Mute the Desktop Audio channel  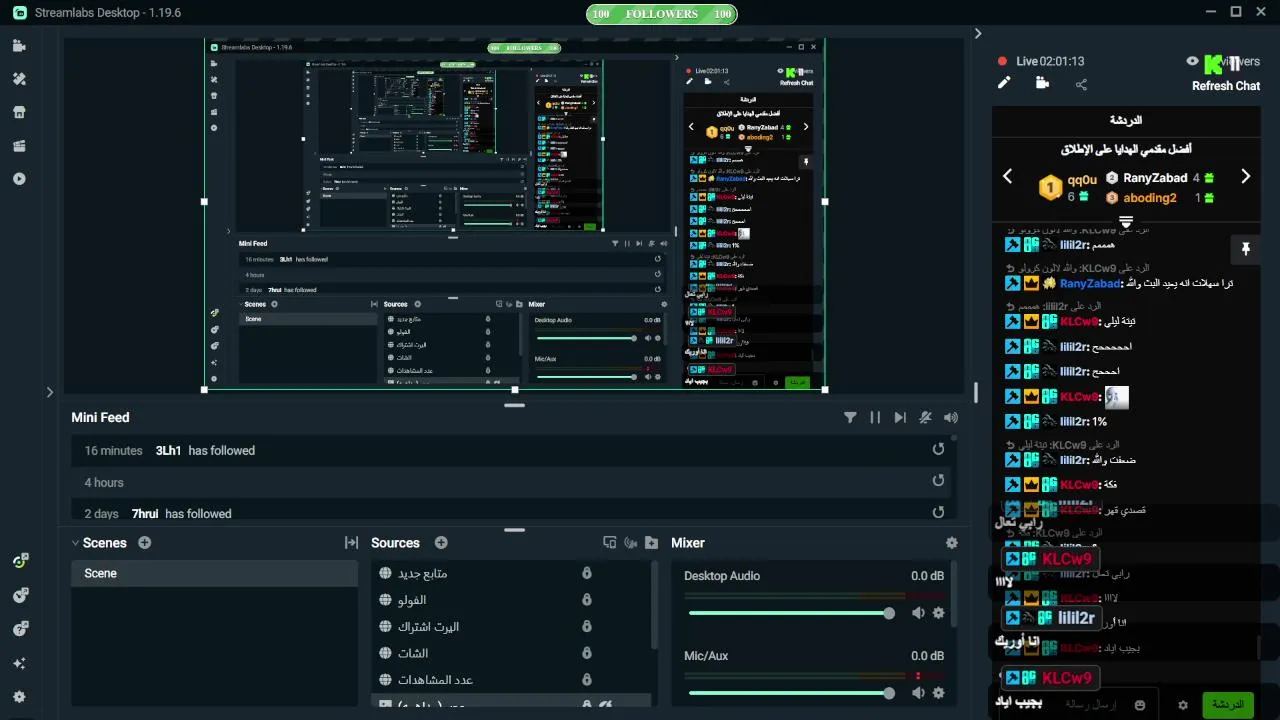click(x=918, y=613)
